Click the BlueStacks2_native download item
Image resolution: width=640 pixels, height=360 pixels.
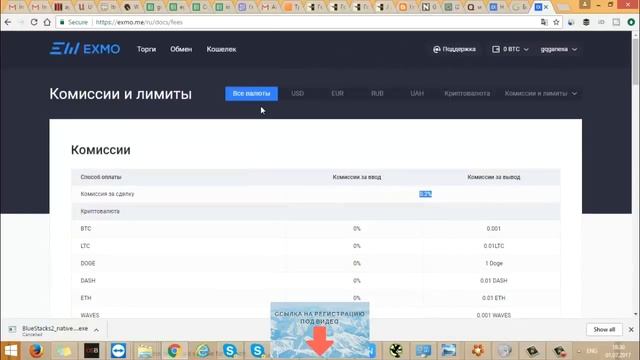55,329
